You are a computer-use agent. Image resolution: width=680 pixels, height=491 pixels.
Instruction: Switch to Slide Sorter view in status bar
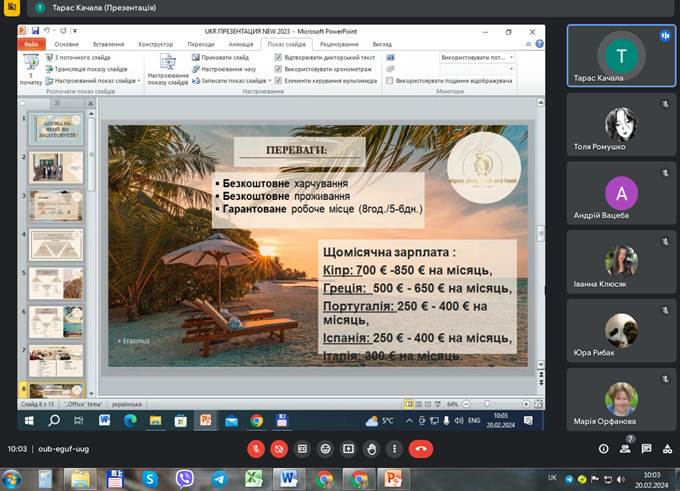click(418, 404)
